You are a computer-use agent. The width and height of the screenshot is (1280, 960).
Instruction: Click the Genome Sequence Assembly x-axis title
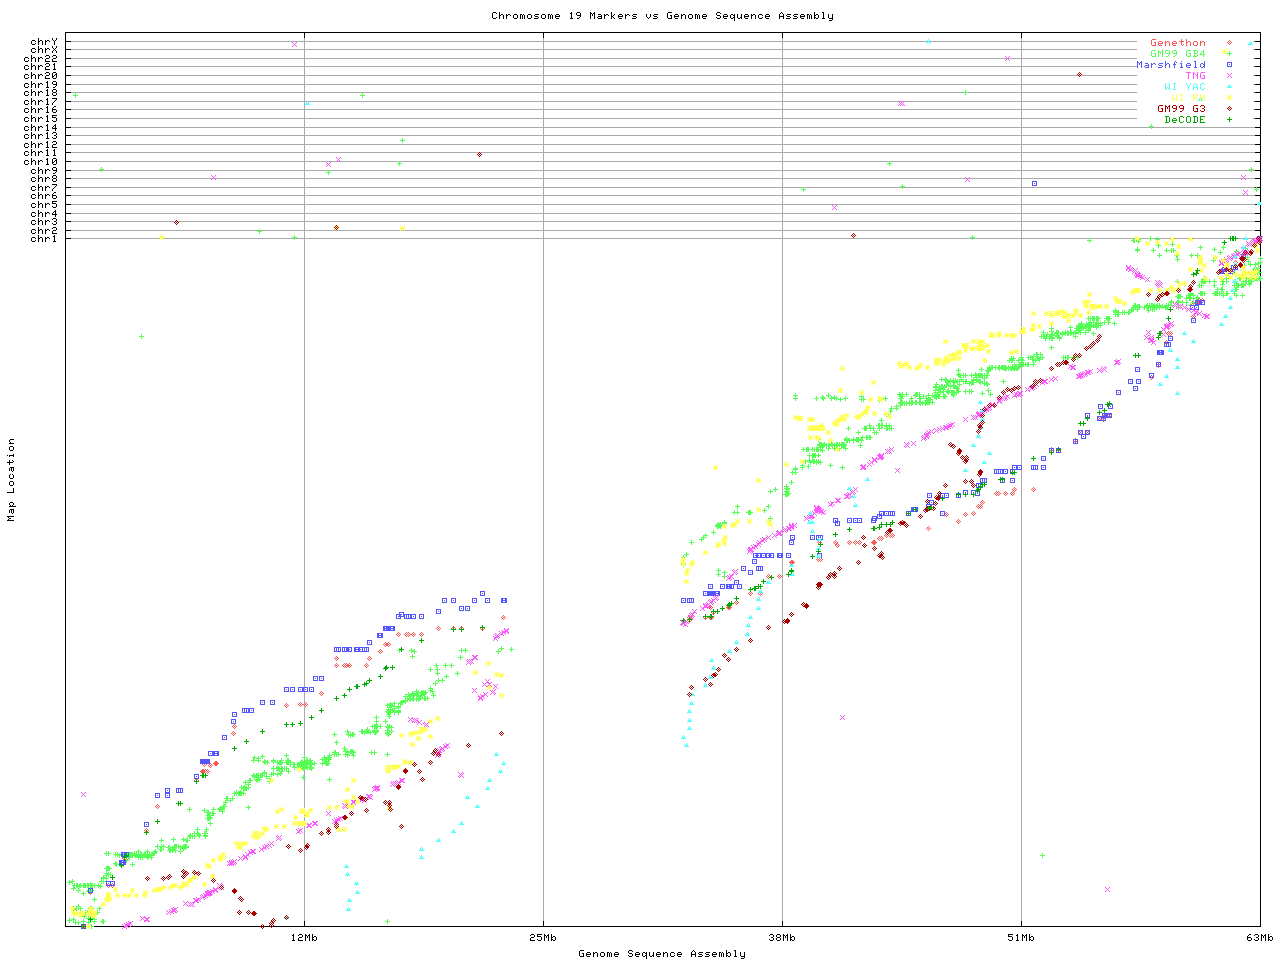pyautogui.click(x=662, y=954)
